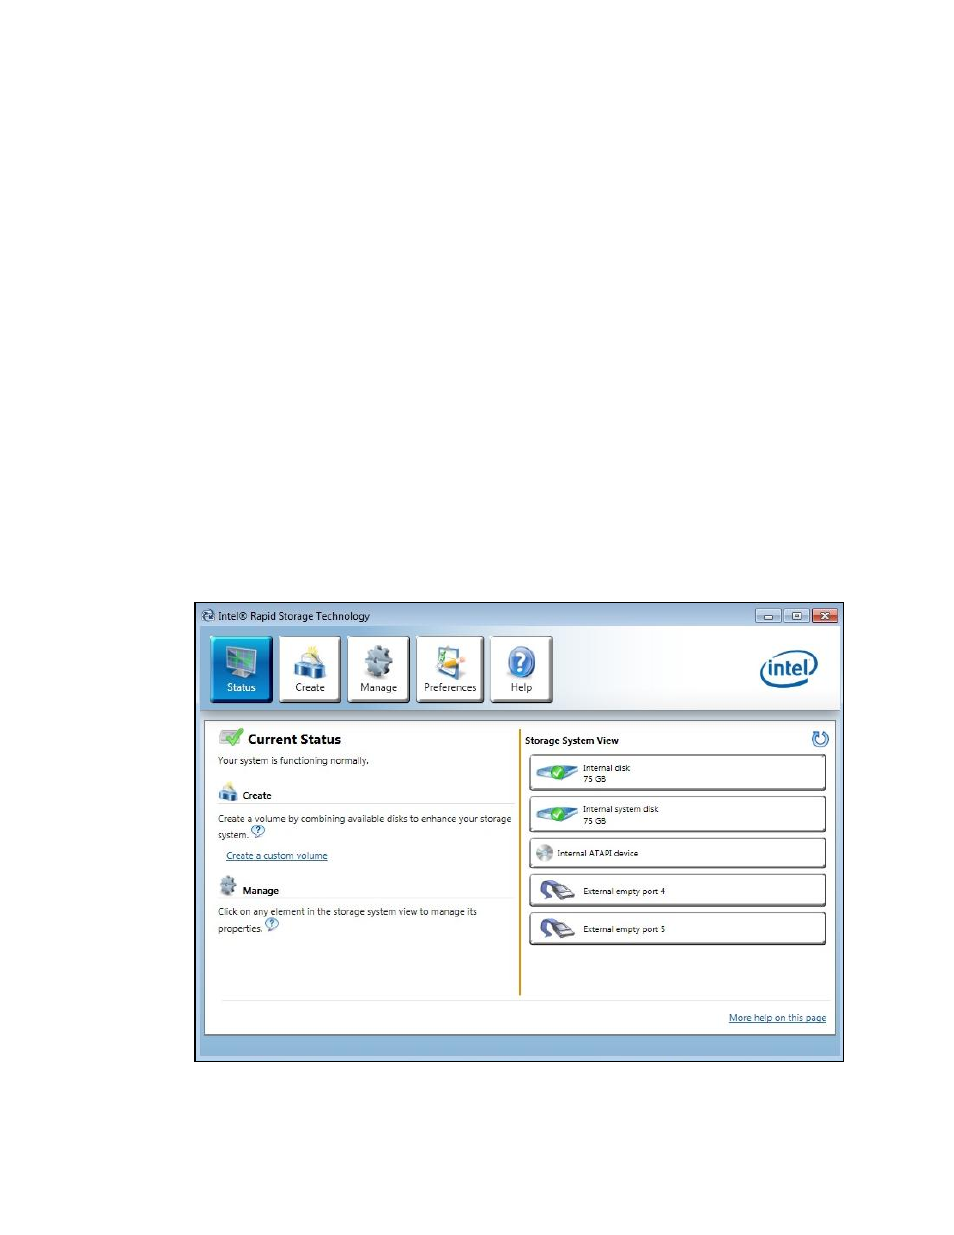Viewport: 954px width, 1235px height.
Task: Maximize the Intel Rapid Storage Technology window
Action: point(796,616)
